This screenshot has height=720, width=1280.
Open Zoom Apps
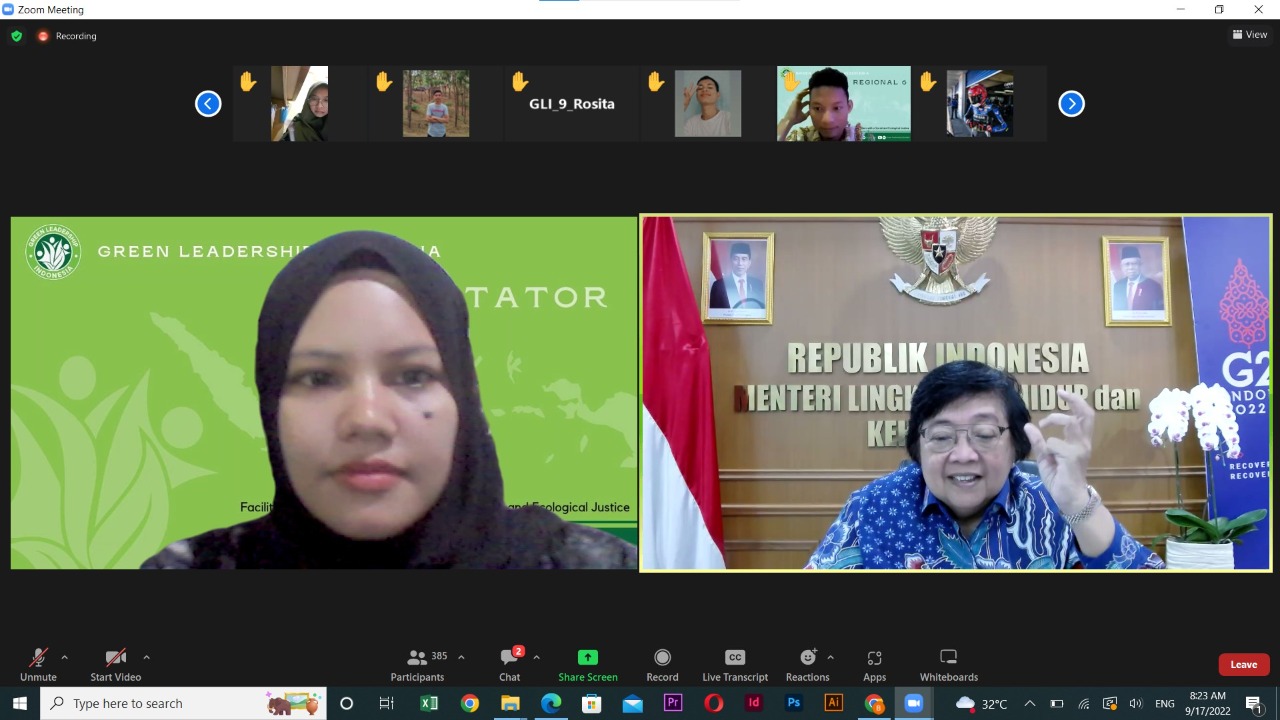click(x=874, y=664)
